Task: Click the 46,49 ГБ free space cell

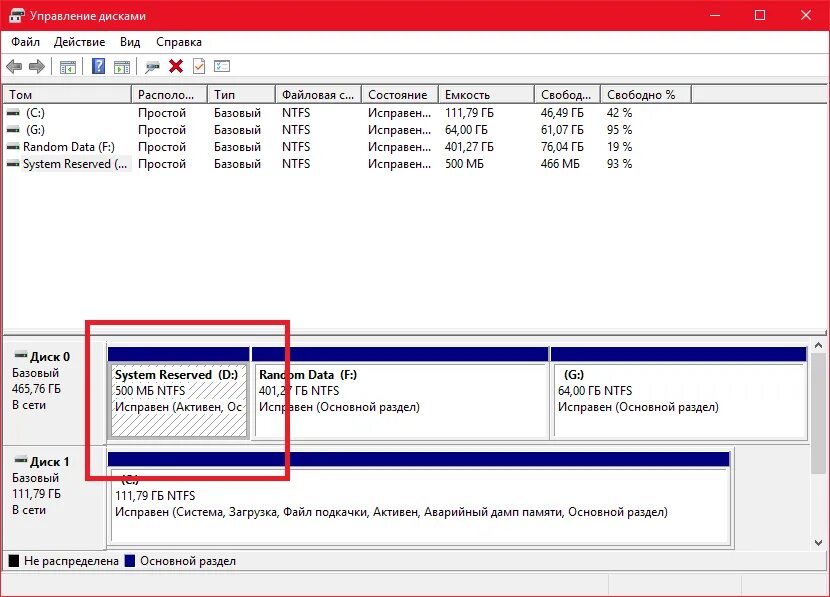Action: [562, 113]
